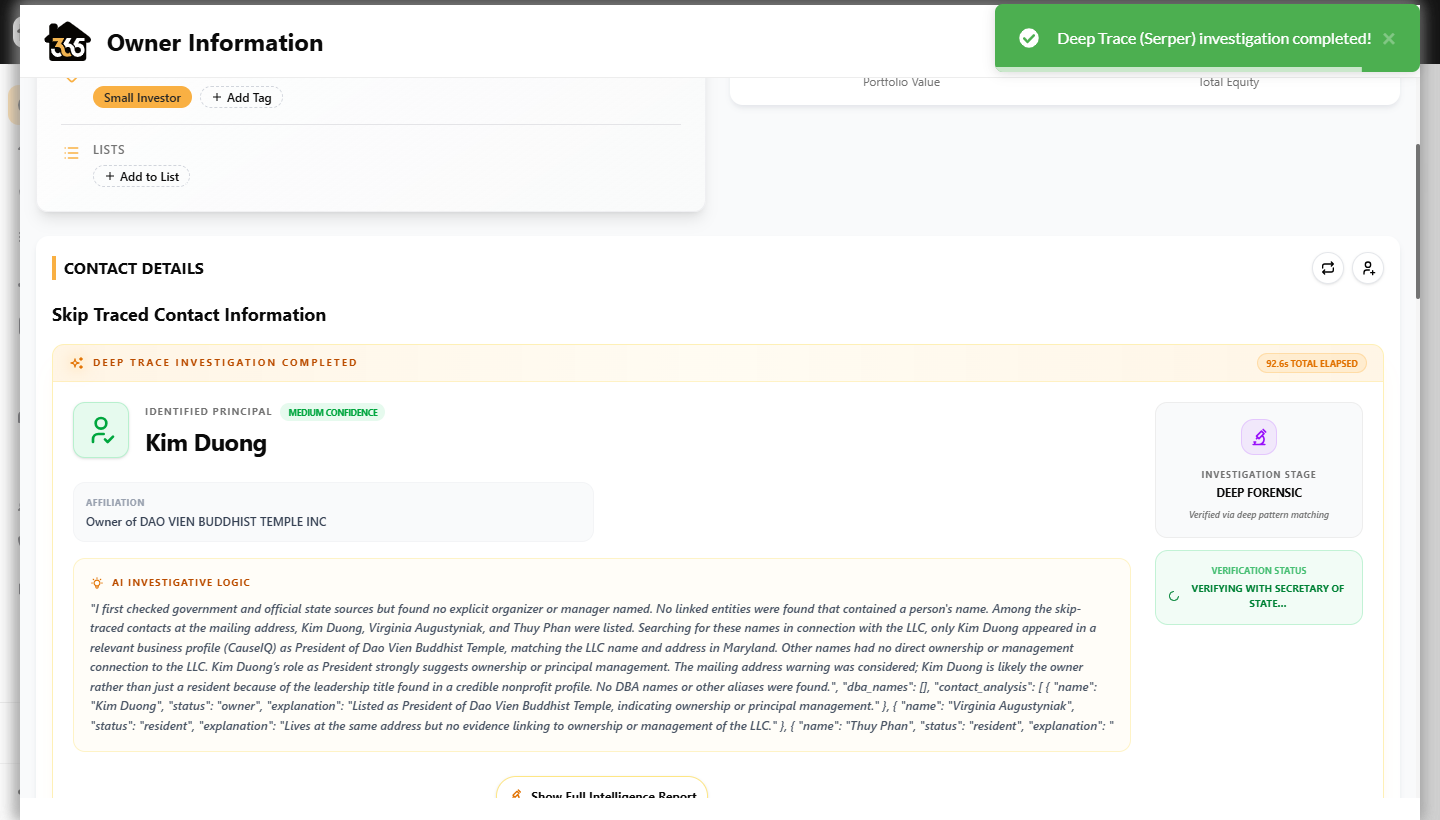Click Verified via deep pattern matching note
The height and width of the screenshot is (820, 1440).
1259,515
